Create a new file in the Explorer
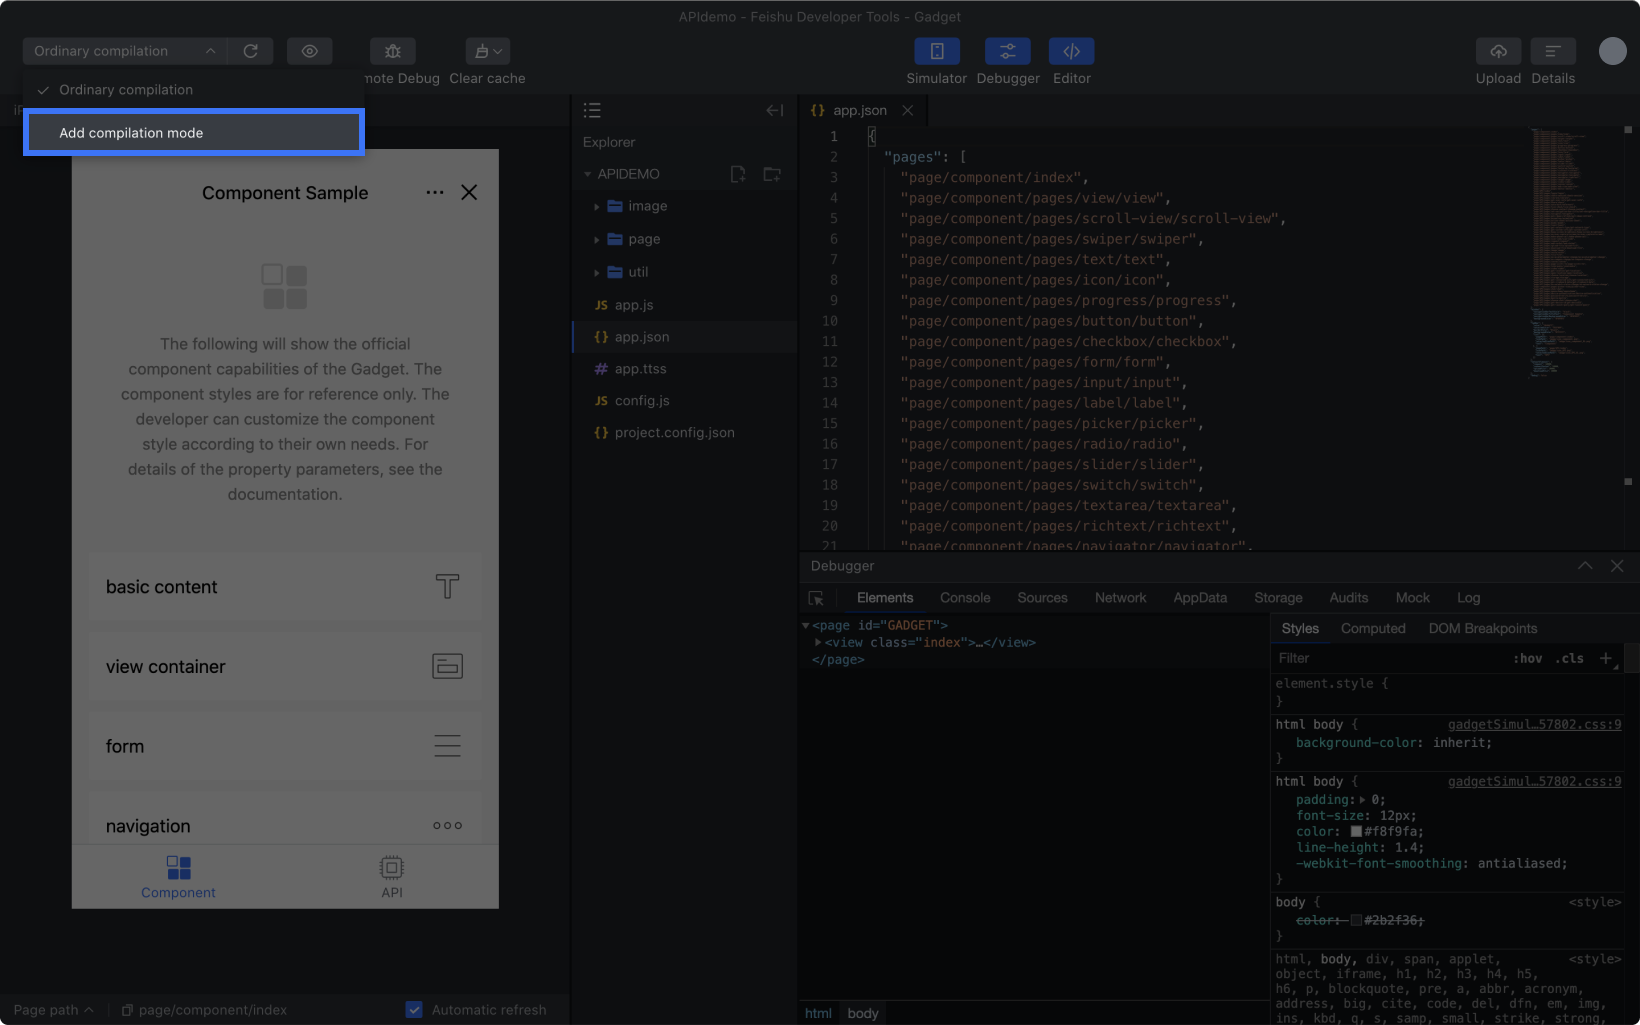The height and width of the screenshot is (1025, 1640). tap(738, 174)
